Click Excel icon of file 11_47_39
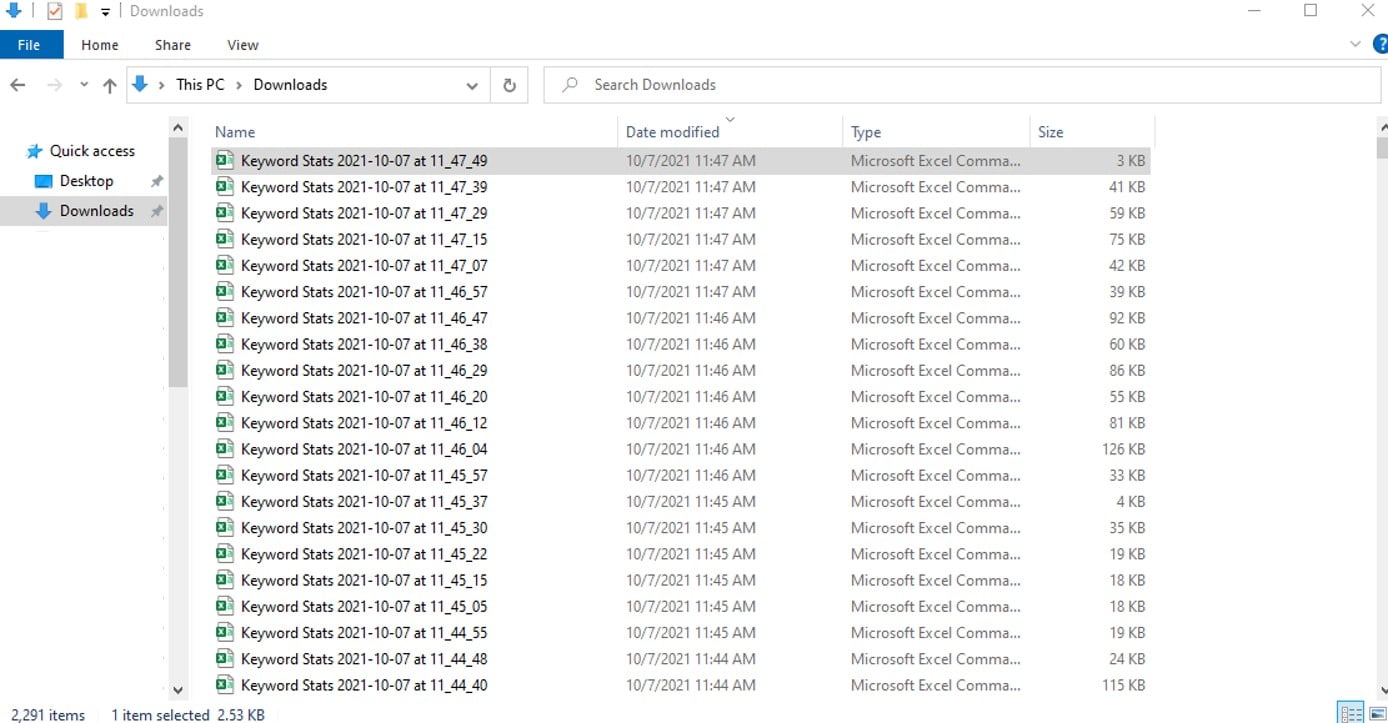This screenshot has height=723, width=1388. click(x=225, y=186)
